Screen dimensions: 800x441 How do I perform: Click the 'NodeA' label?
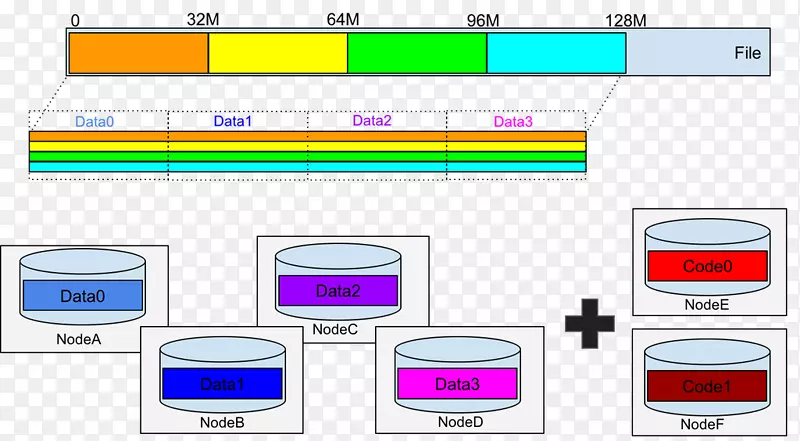(x=79, y=339)
